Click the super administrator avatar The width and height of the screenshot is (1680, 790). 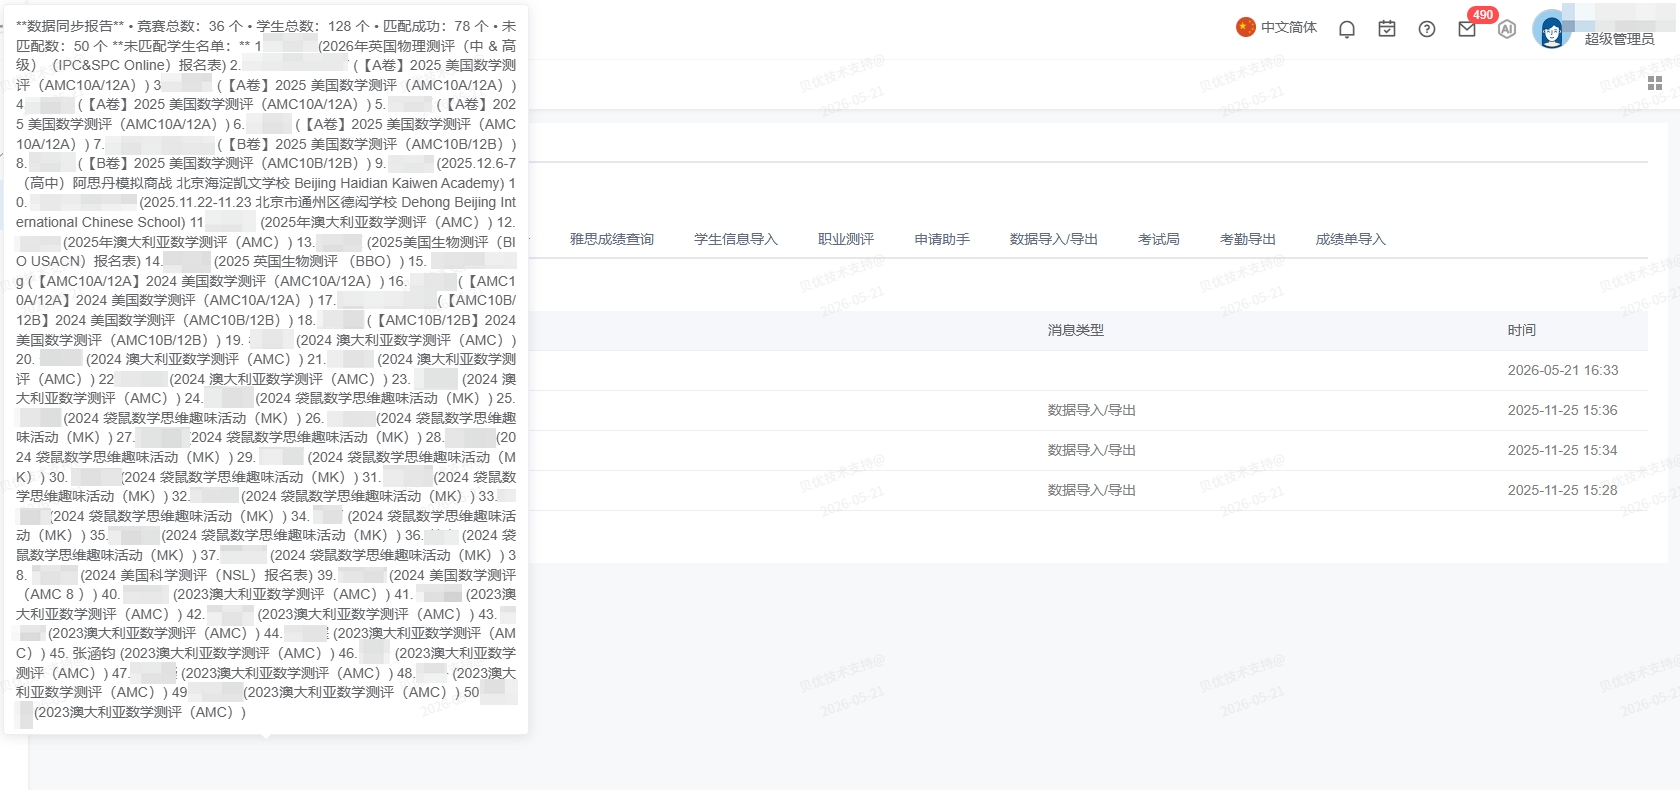1552,30
